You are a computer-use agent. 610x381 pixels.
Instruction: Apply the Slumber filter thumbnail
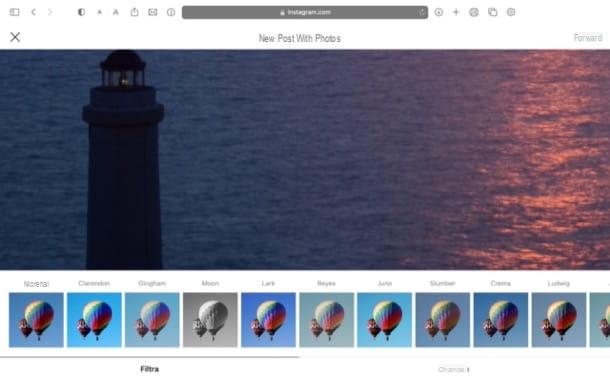pos(443,320)
